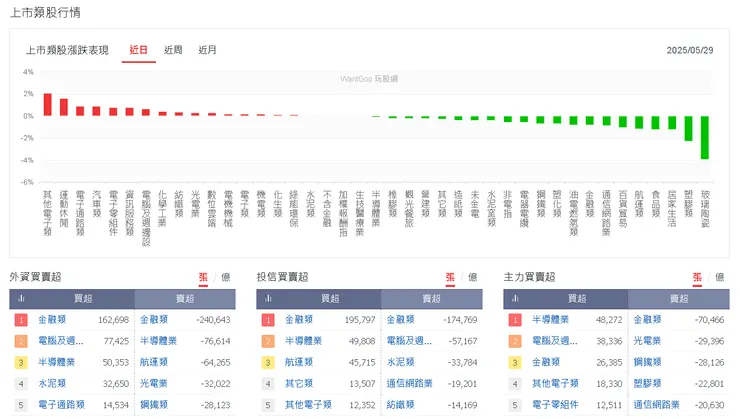This screenshot has height=419, width=740.
Task: Open 水泥類 link with -33,784 in 投信賣超
Action: [401, 362]
